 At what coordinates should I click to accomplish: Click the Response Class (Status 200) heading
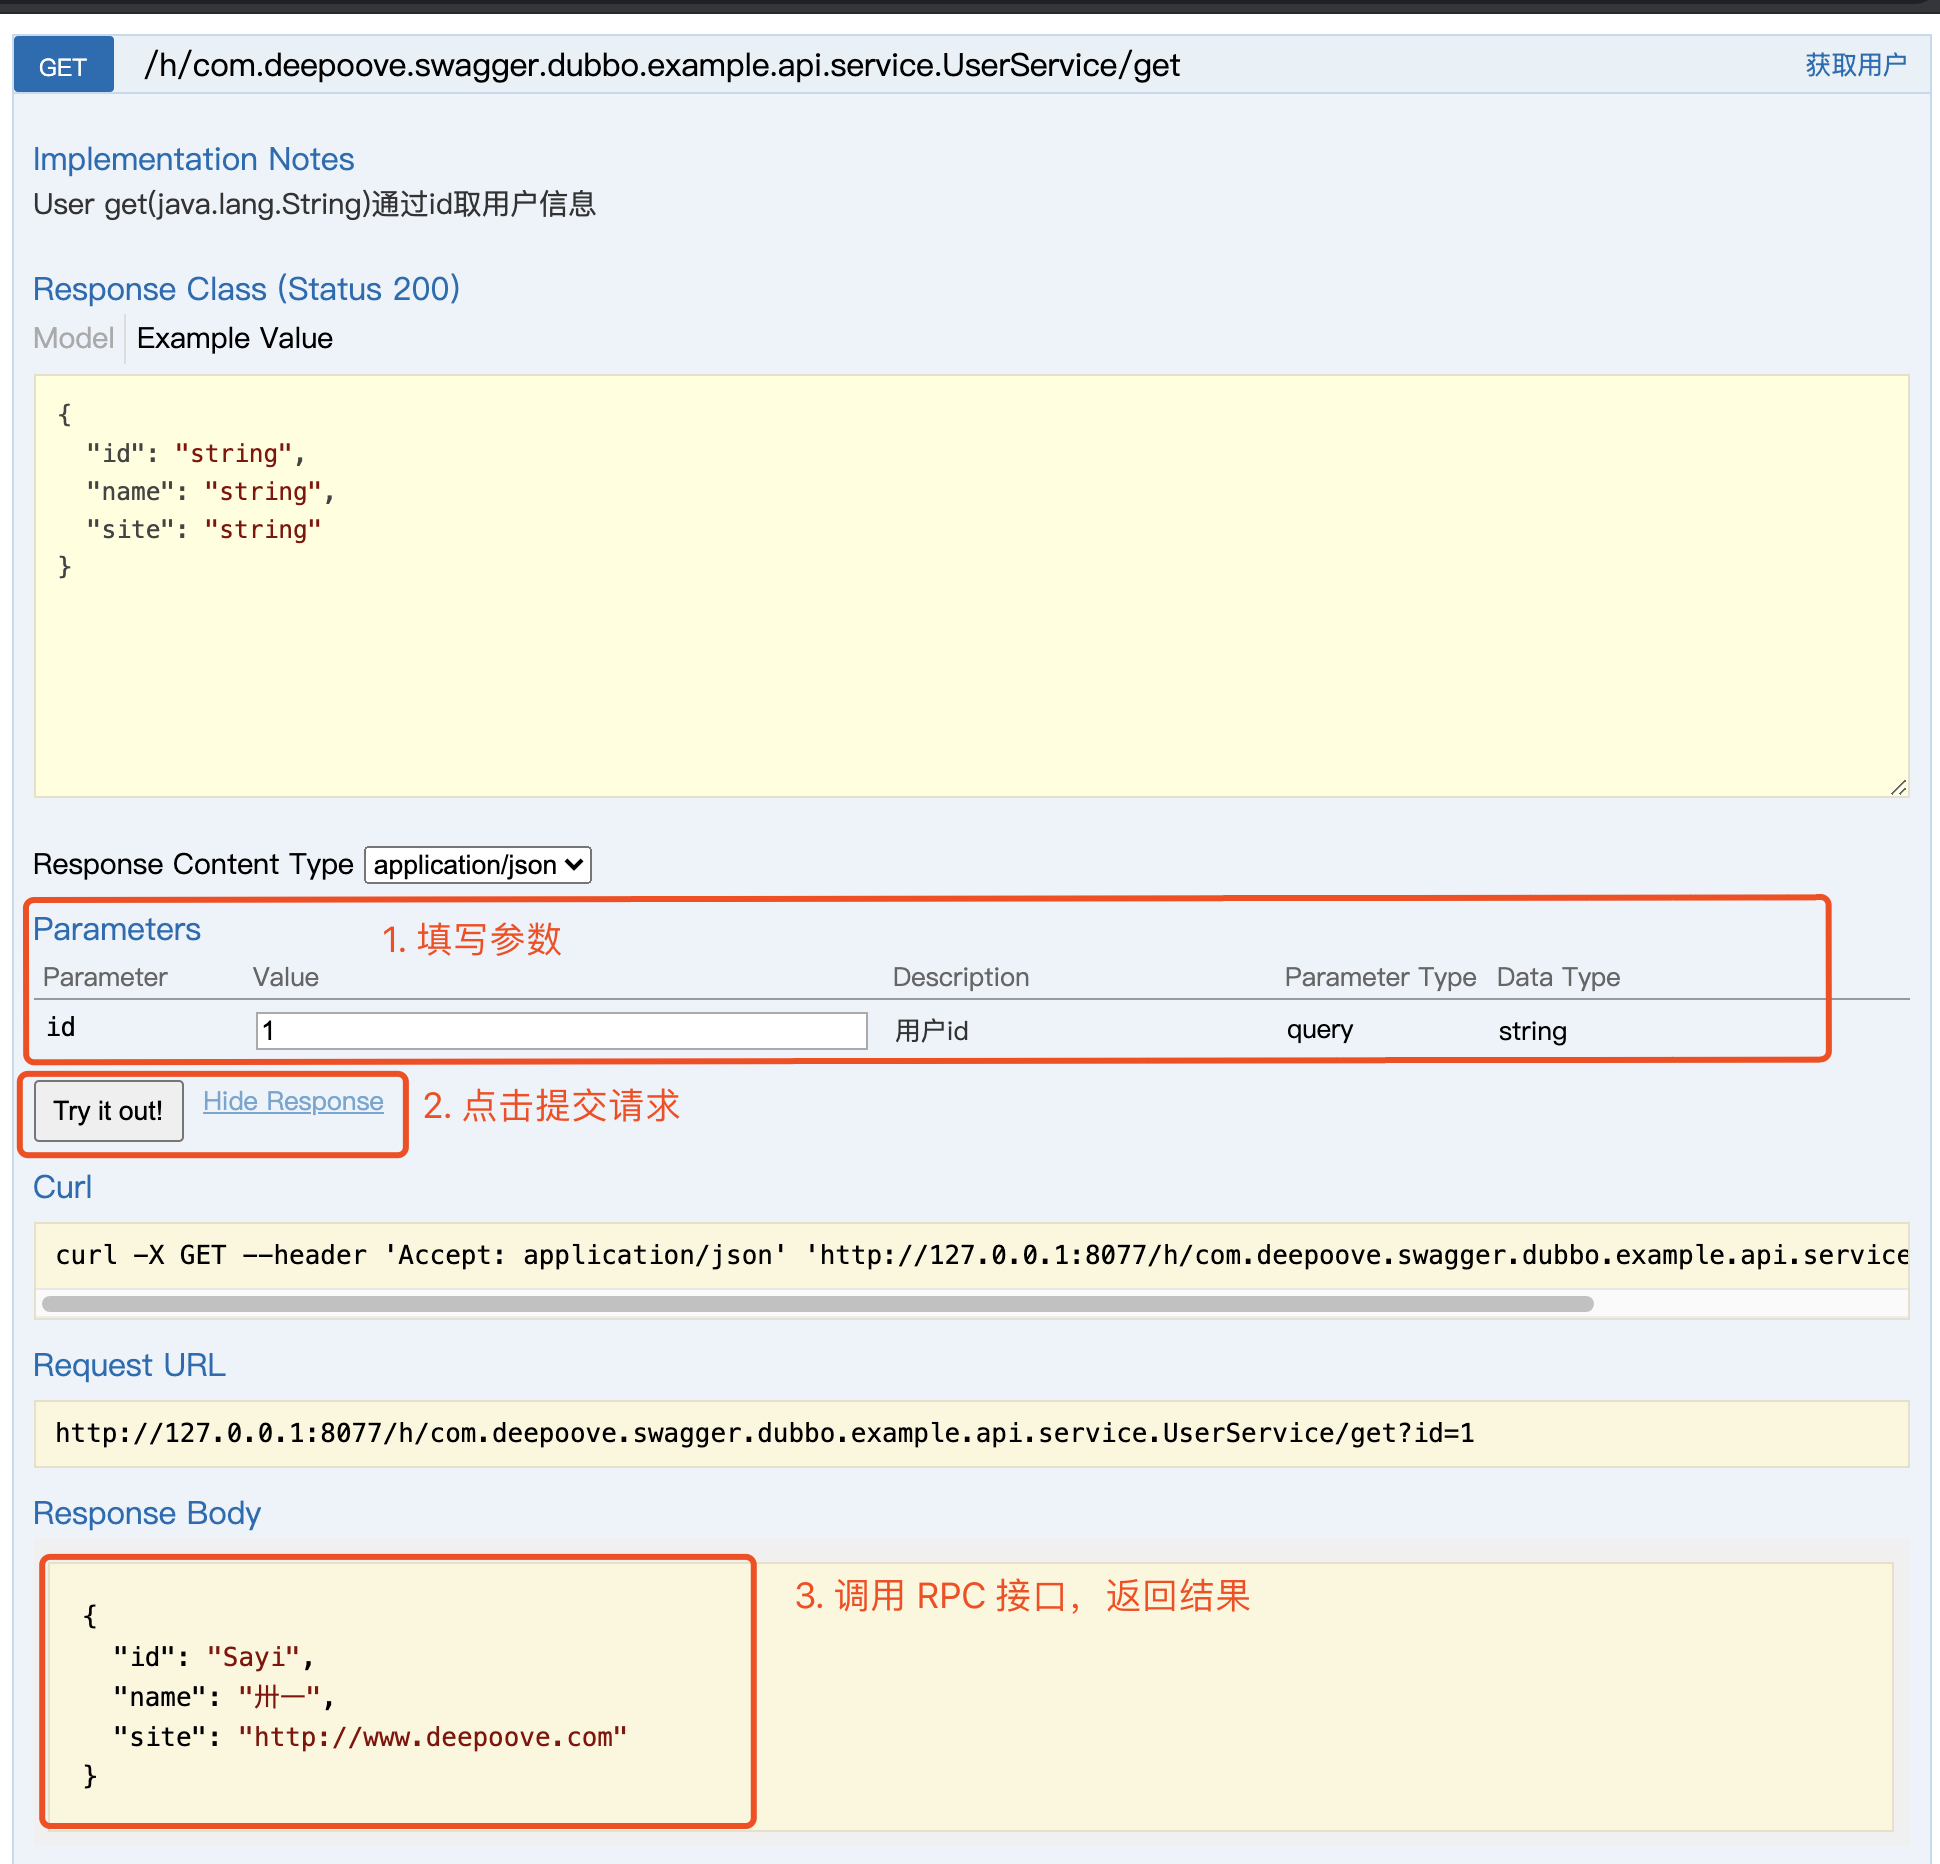[246, 289]
